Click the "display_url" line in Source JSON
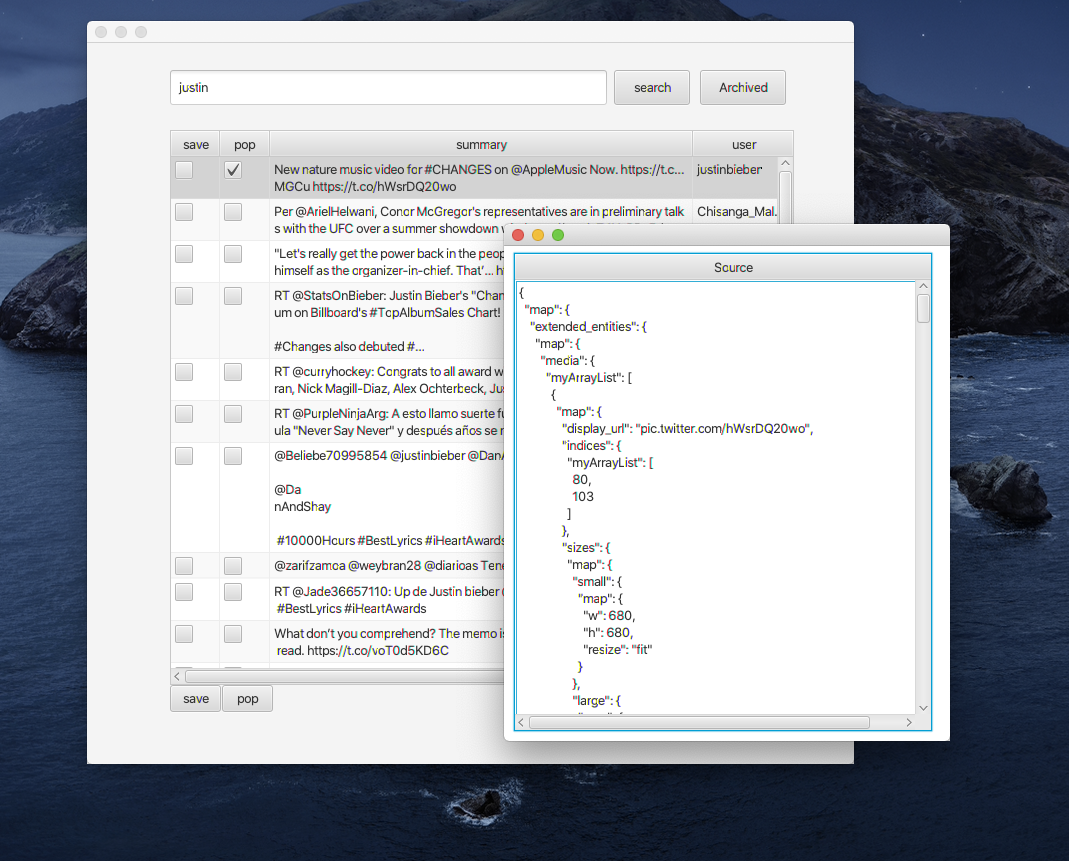Image resolution: width=1069 pixels, height=861 pixels. tap(687, 429)
